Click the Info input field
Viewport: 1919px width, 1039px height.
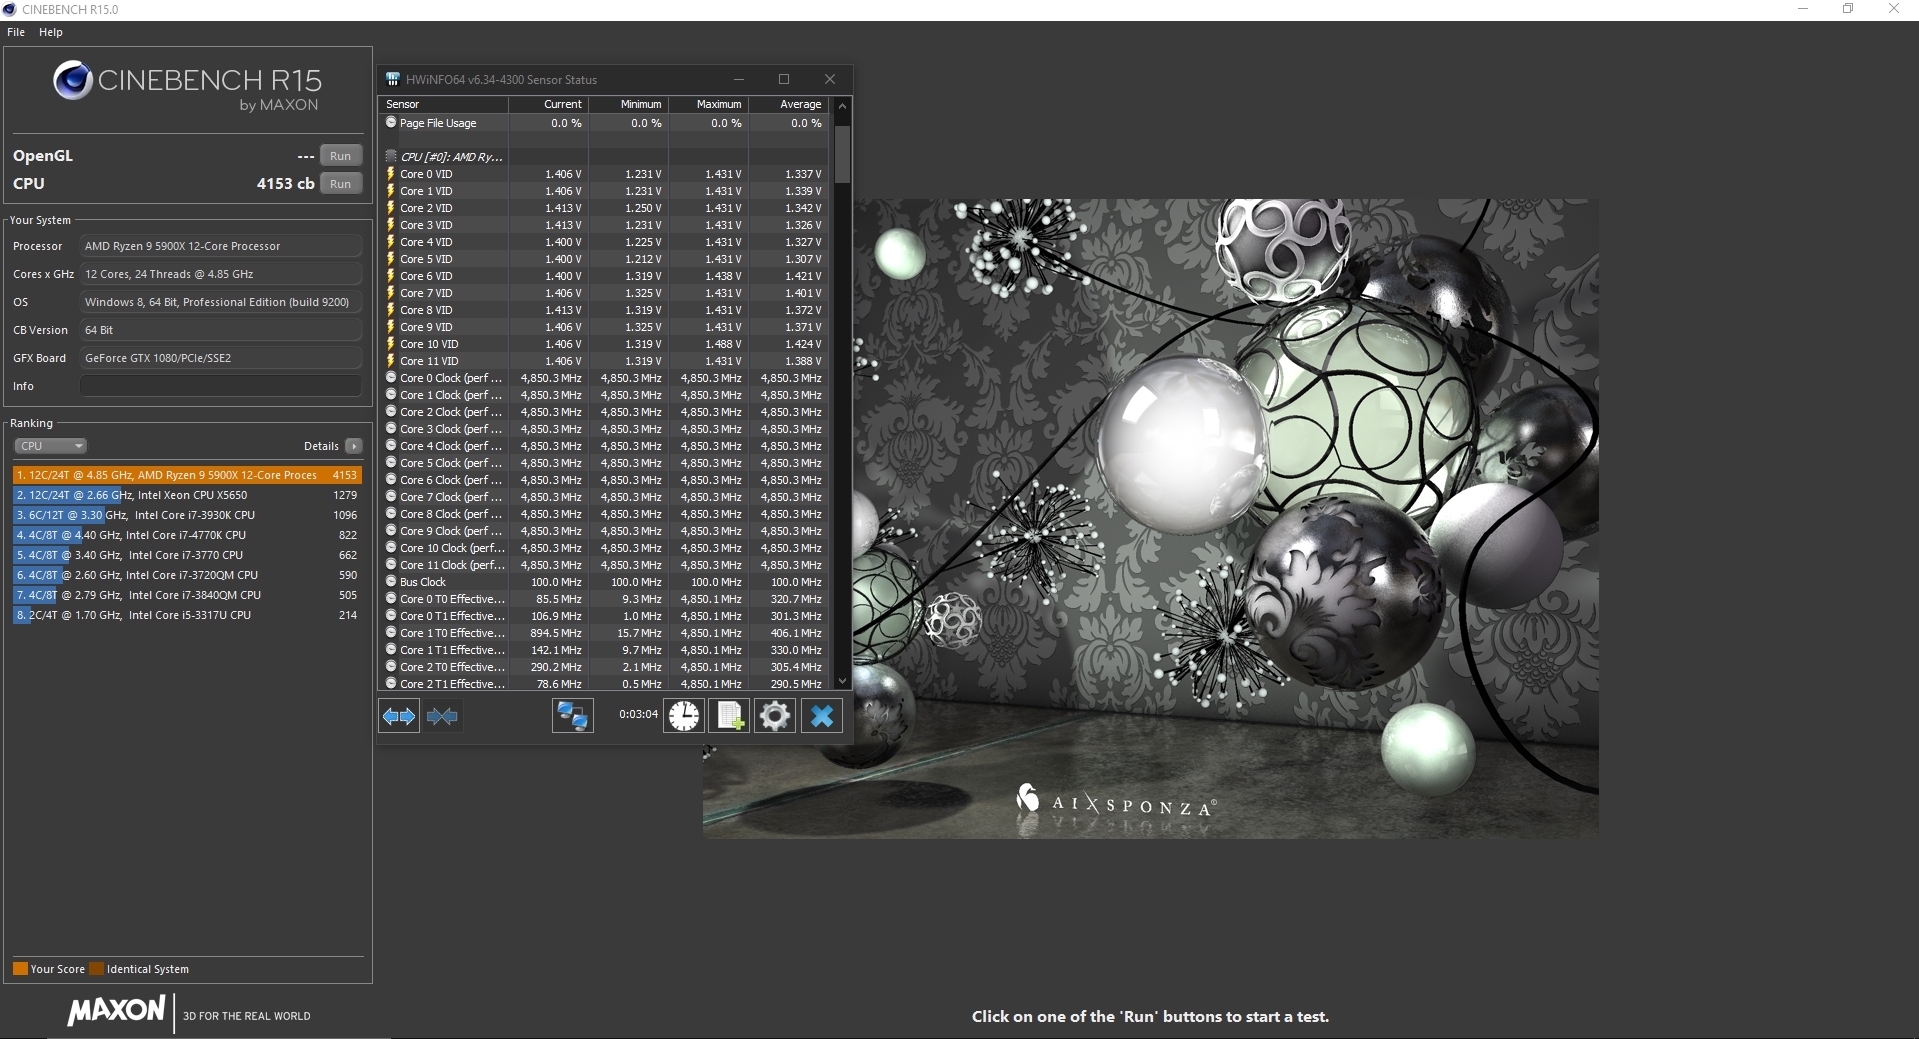click(x=221, y=386)
